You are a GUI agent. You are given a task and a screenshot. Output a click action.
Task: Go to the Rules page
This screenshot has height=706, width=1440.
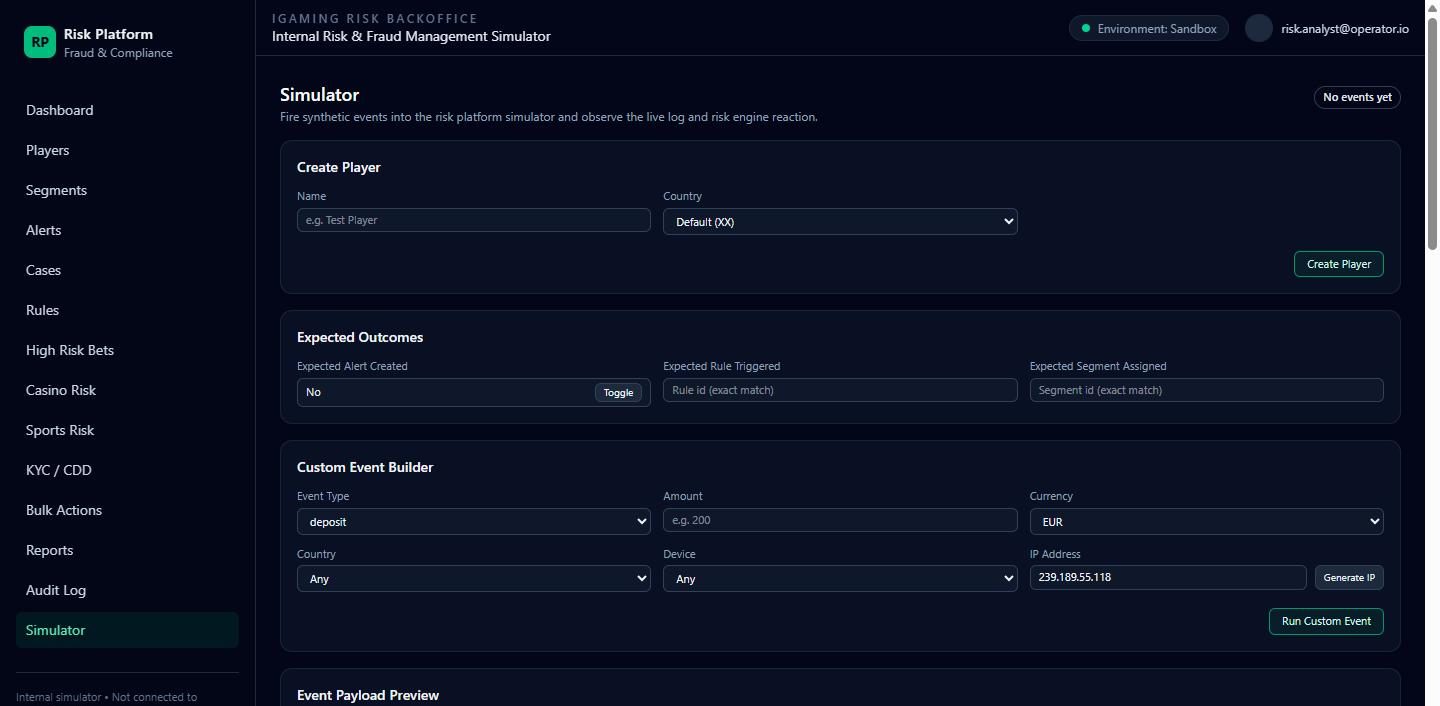tap(127, 310)
